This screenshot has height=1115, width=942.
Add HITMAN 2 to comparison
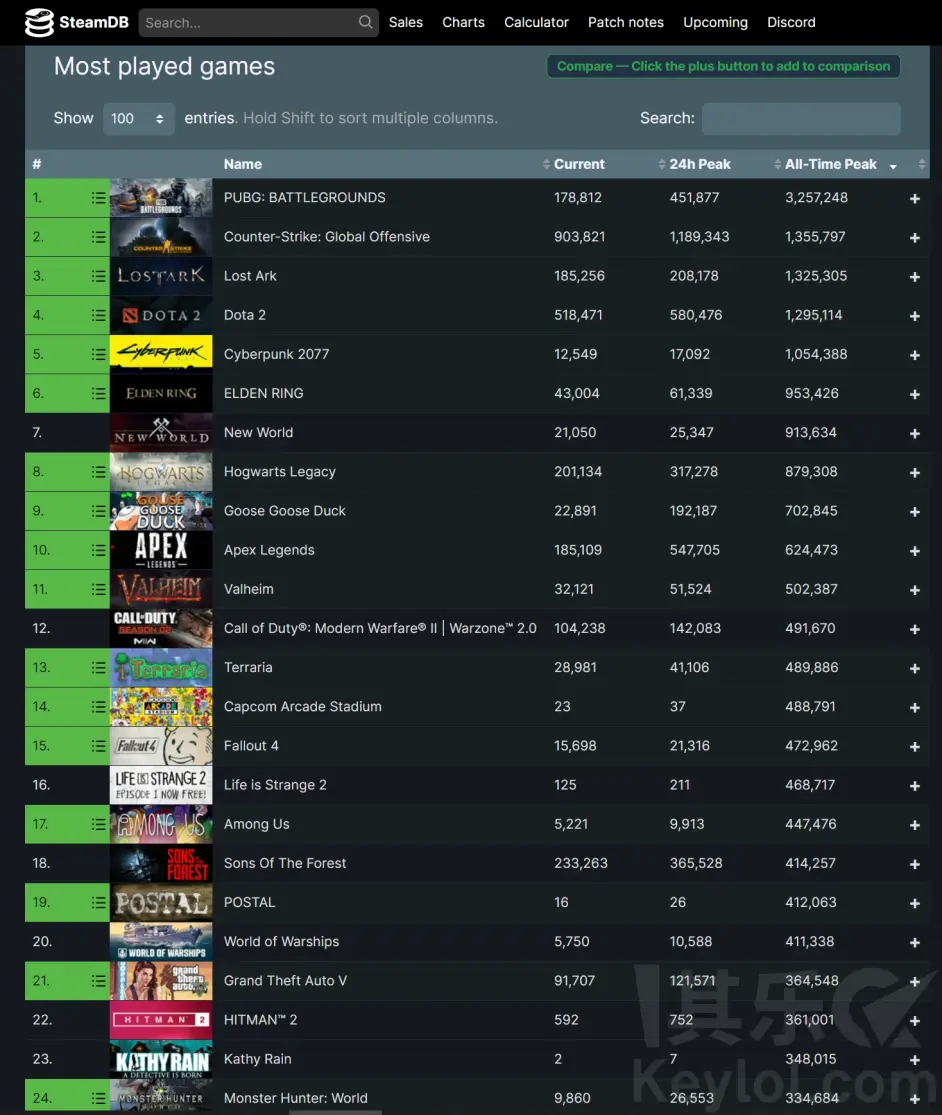(x=914, y=1020)
